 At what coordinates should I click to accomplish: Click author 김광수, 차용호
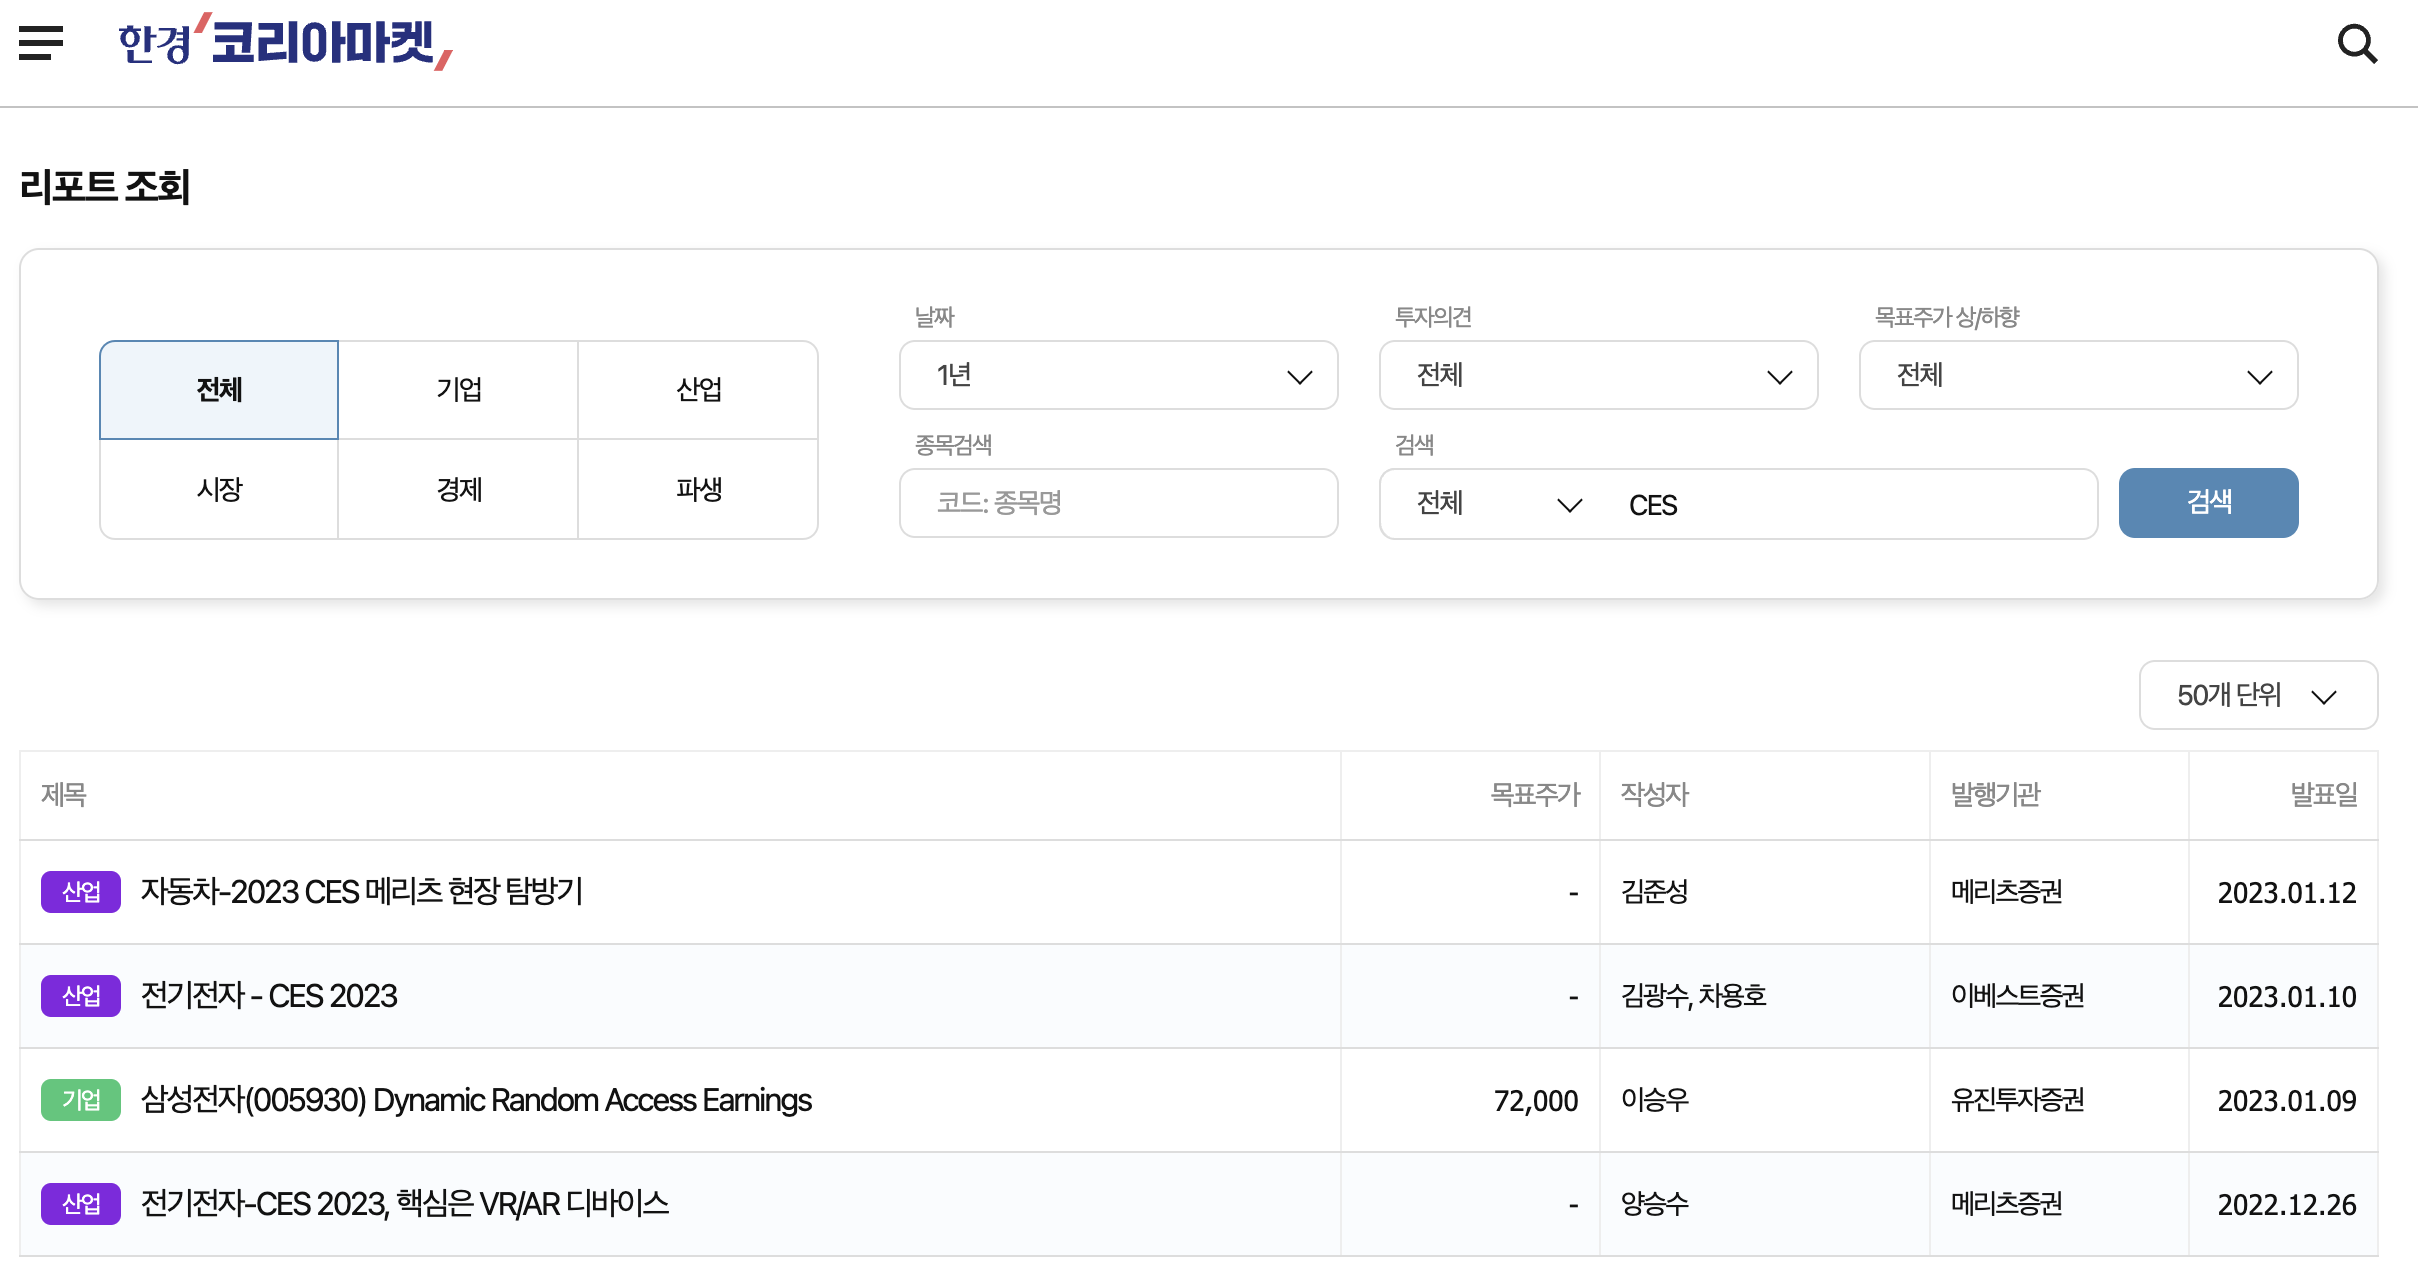(x=1694, y=996)
